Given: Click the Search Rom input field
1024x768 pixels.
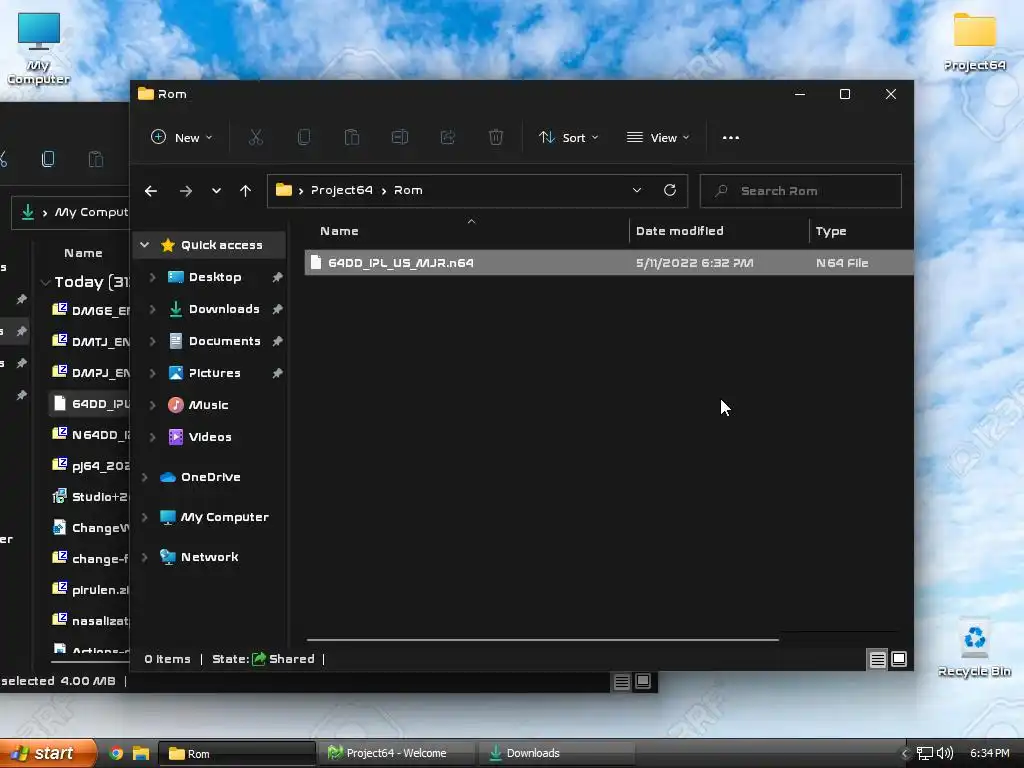Looking at the screenshot, I should tap(801, 191).
